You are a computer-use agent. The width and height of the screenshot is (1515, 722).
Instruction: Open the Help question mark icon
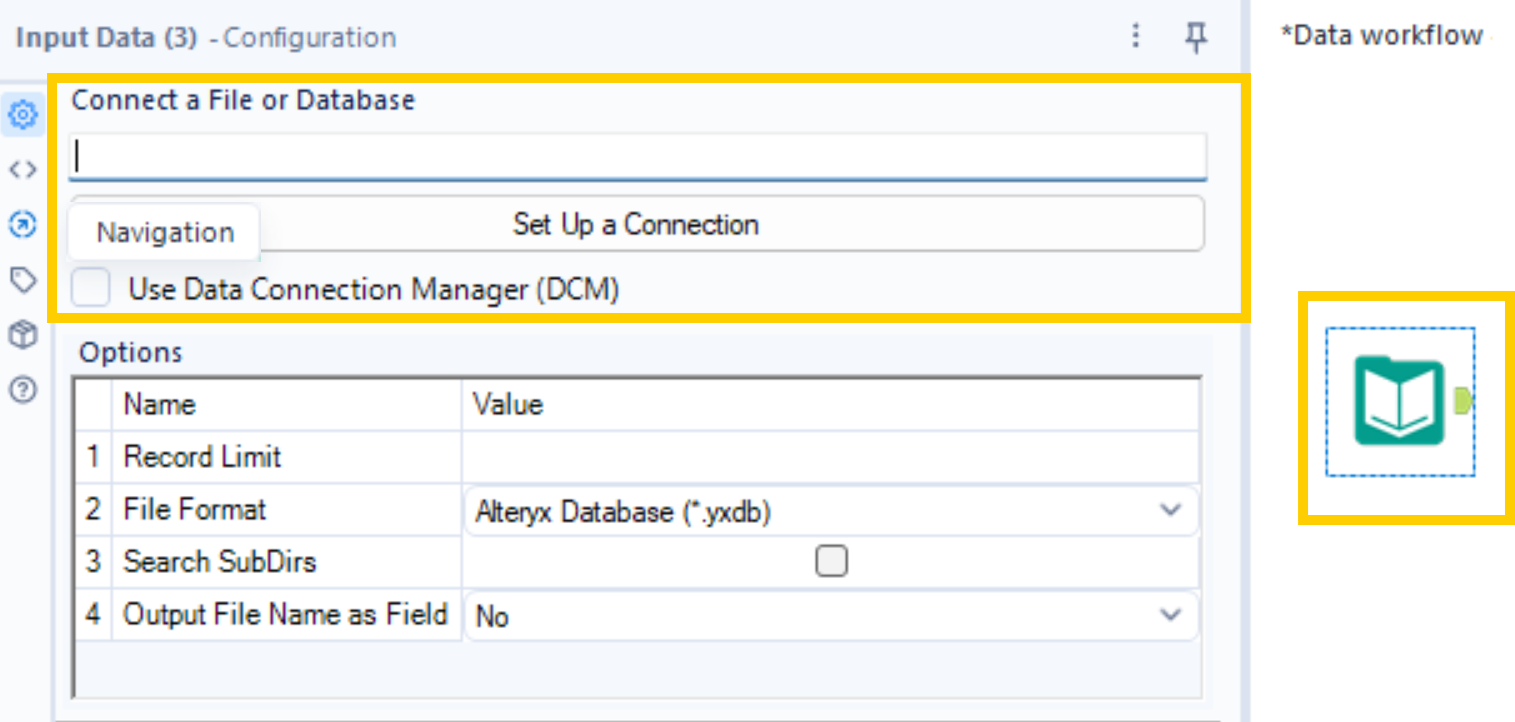pos(23,389)
